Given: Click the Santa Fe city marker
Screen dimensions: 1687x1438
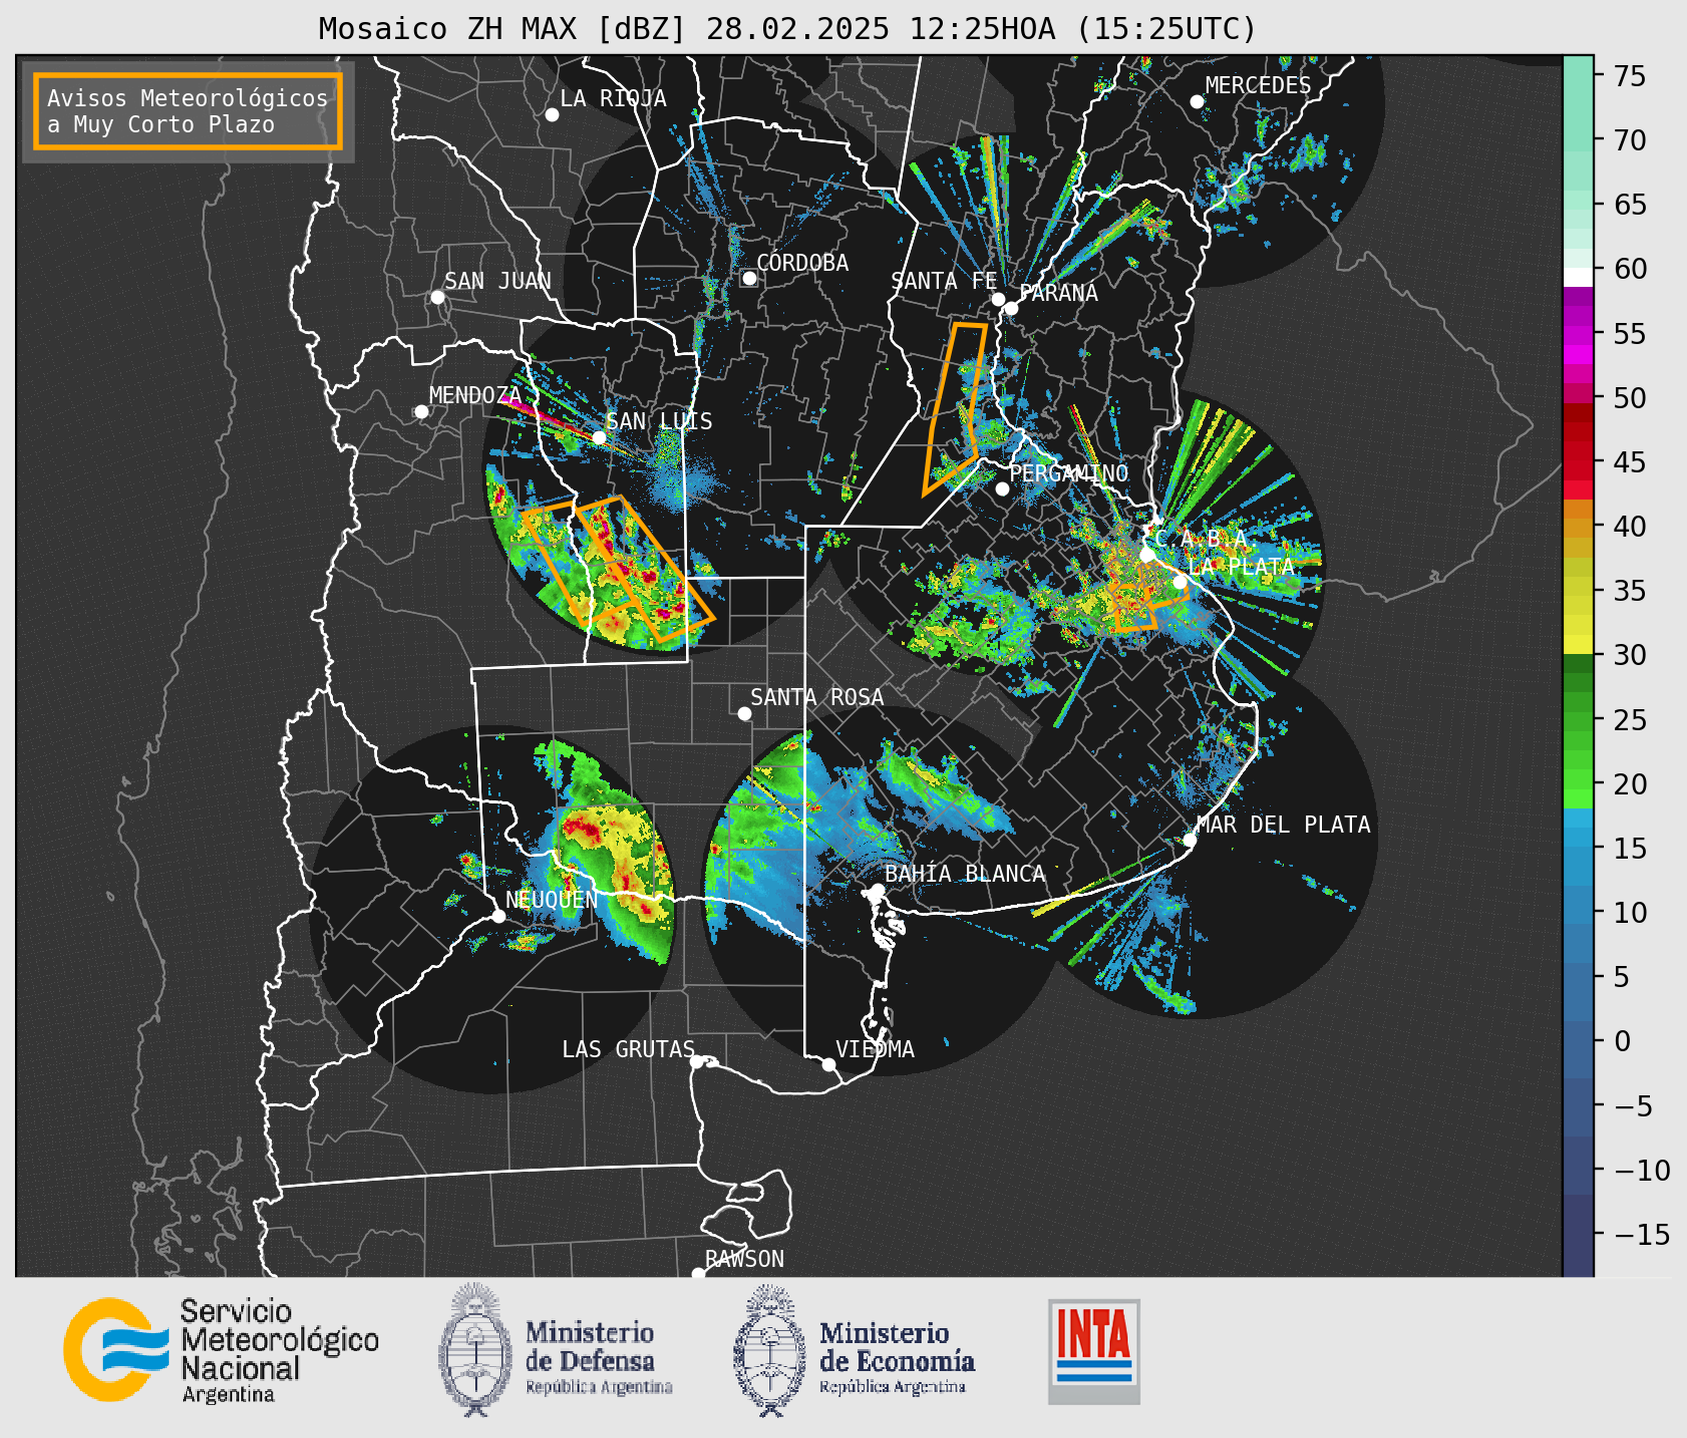Looking at the screenshot, I should click(x=998, y=299).
